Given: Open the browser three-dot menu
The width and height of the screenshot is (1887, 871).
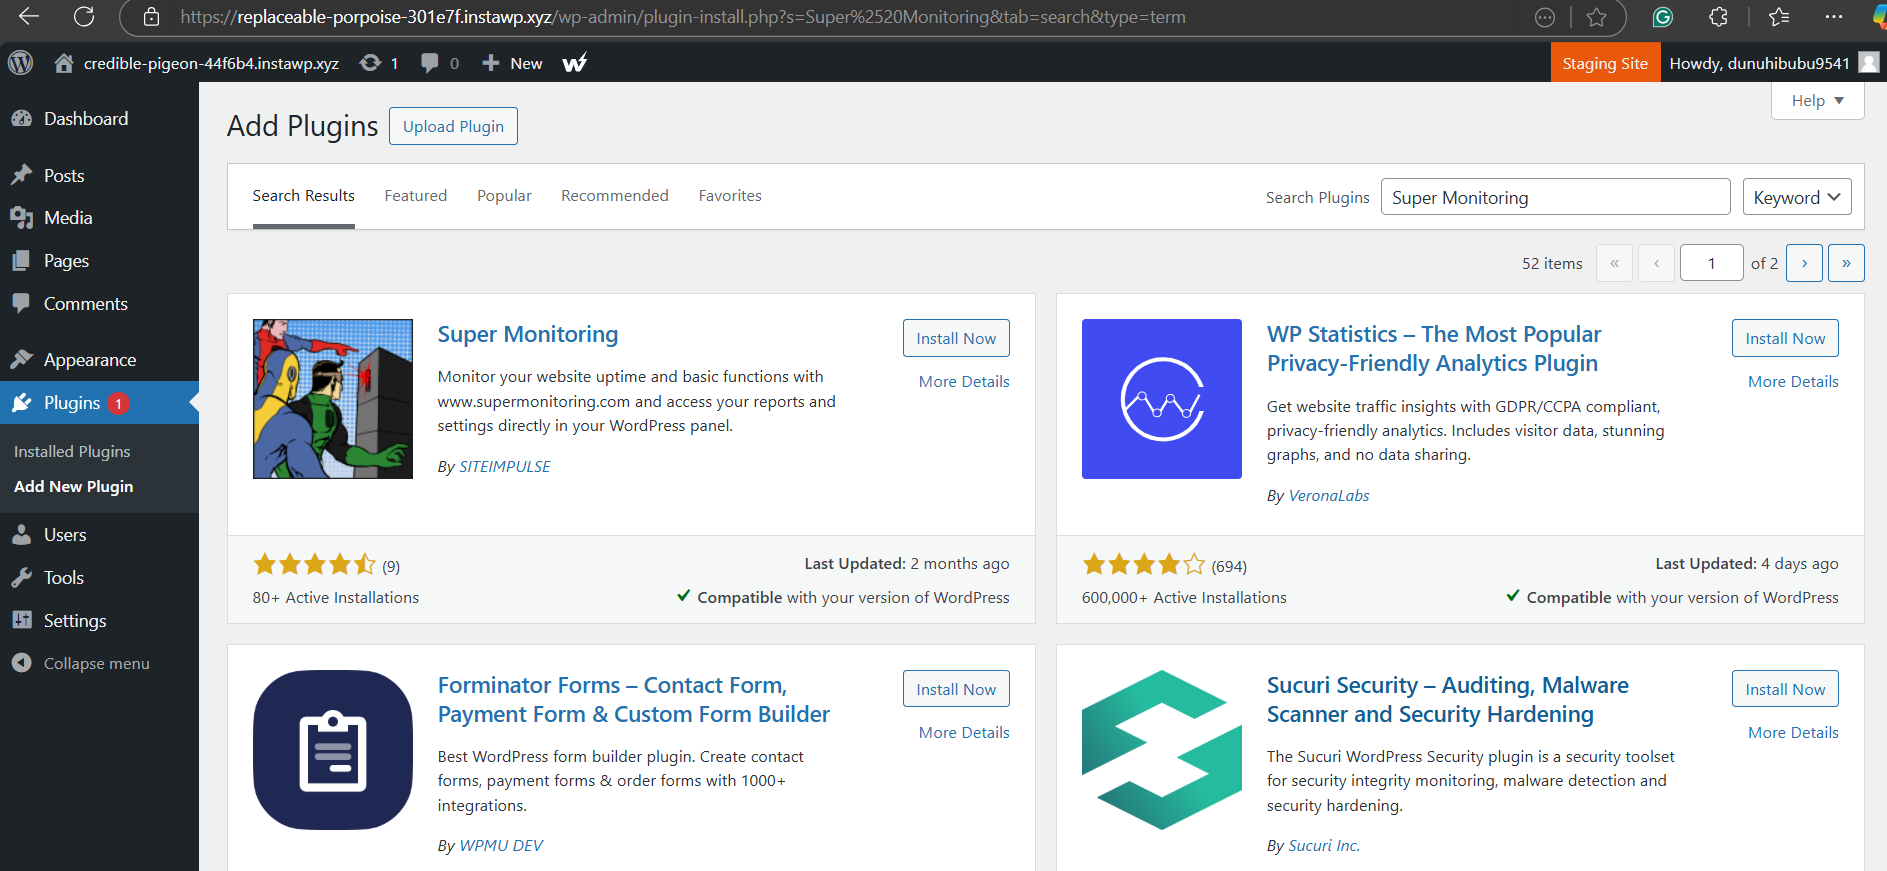Looking at the screenshot, I should point(1833,17).
